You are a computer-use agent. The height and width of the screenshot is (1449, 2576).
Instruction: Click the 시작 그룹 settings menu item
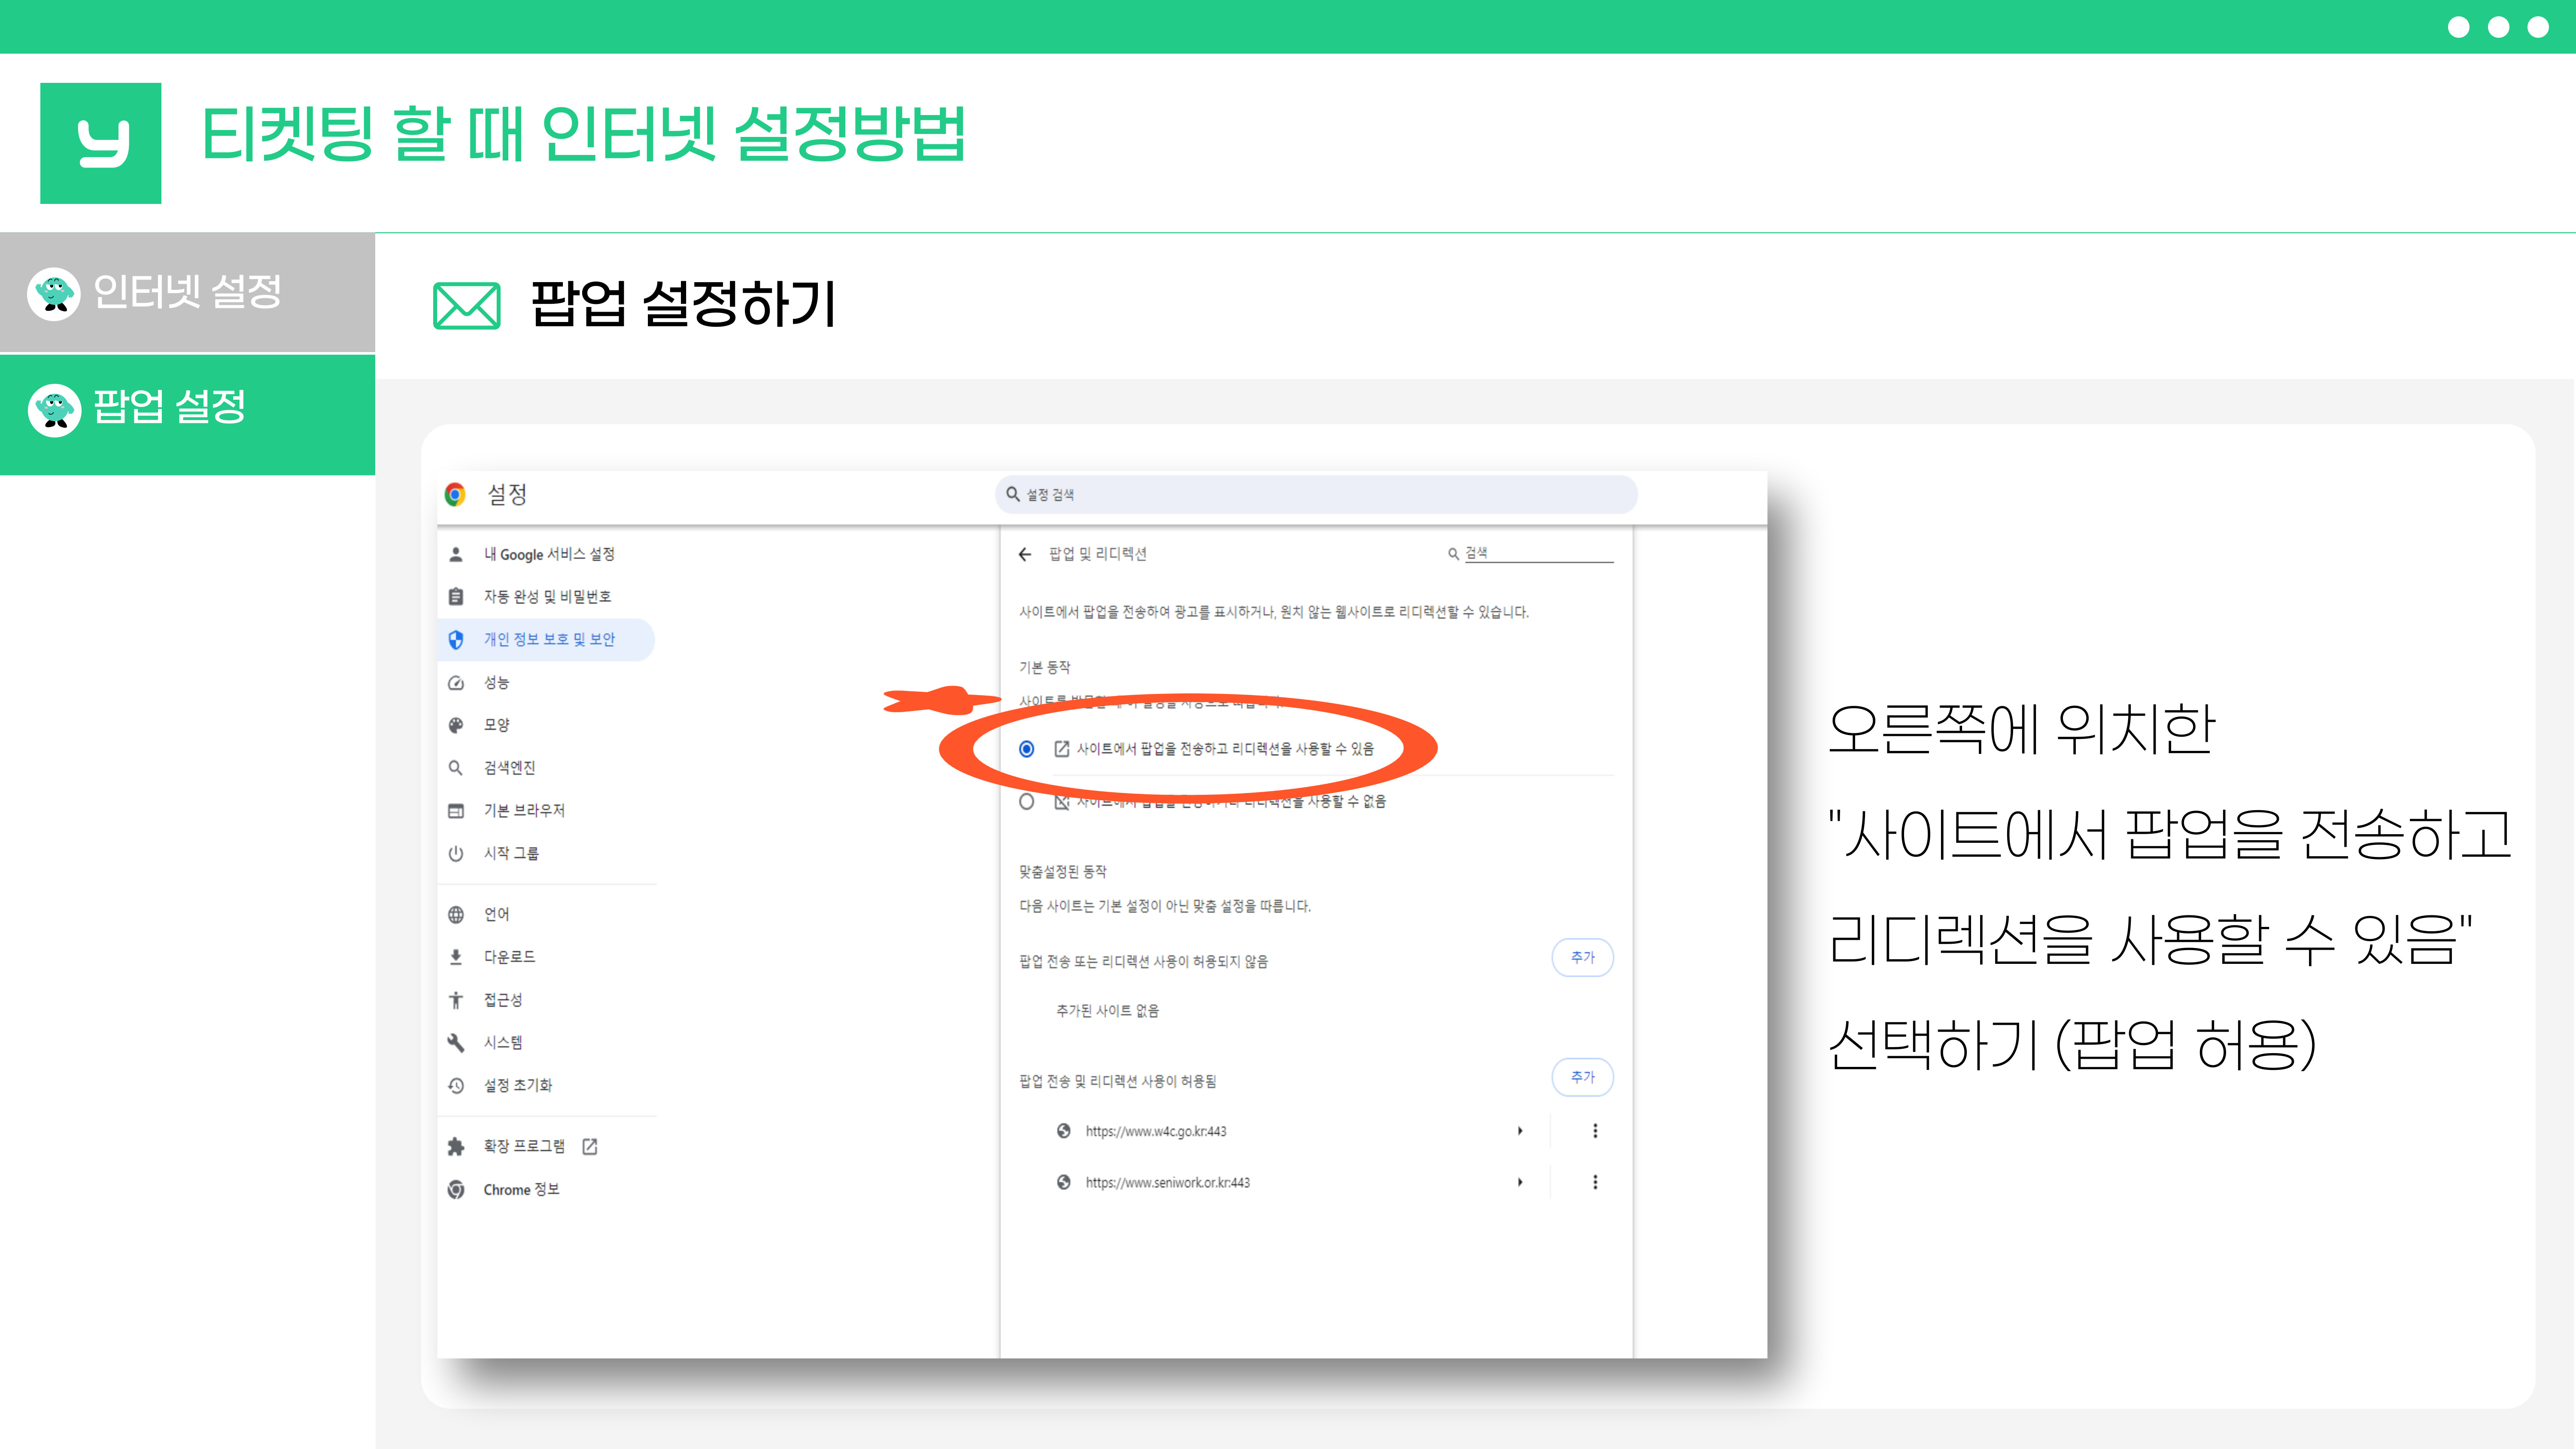tap(546, 853)
